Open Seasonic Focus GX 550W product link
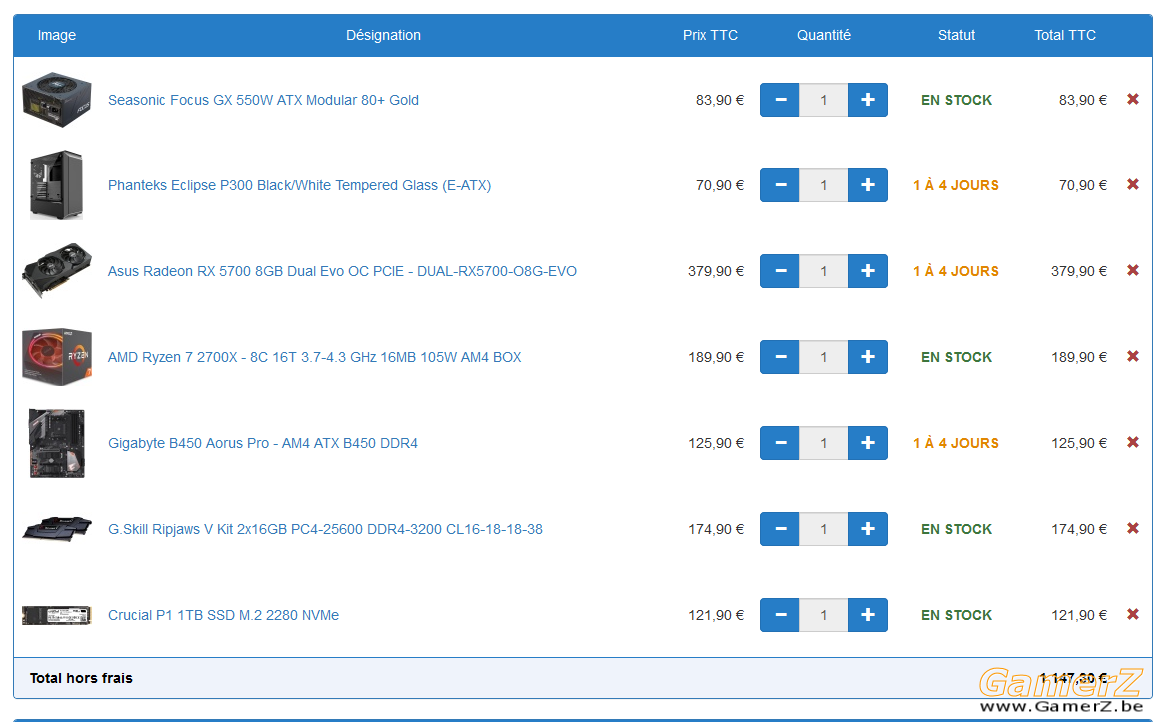 click(264, 100)
